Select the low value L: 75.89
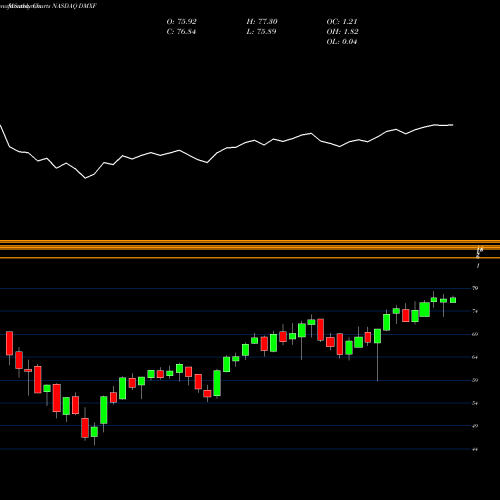The width and height of the screenshot is (500, 500). 262,32
